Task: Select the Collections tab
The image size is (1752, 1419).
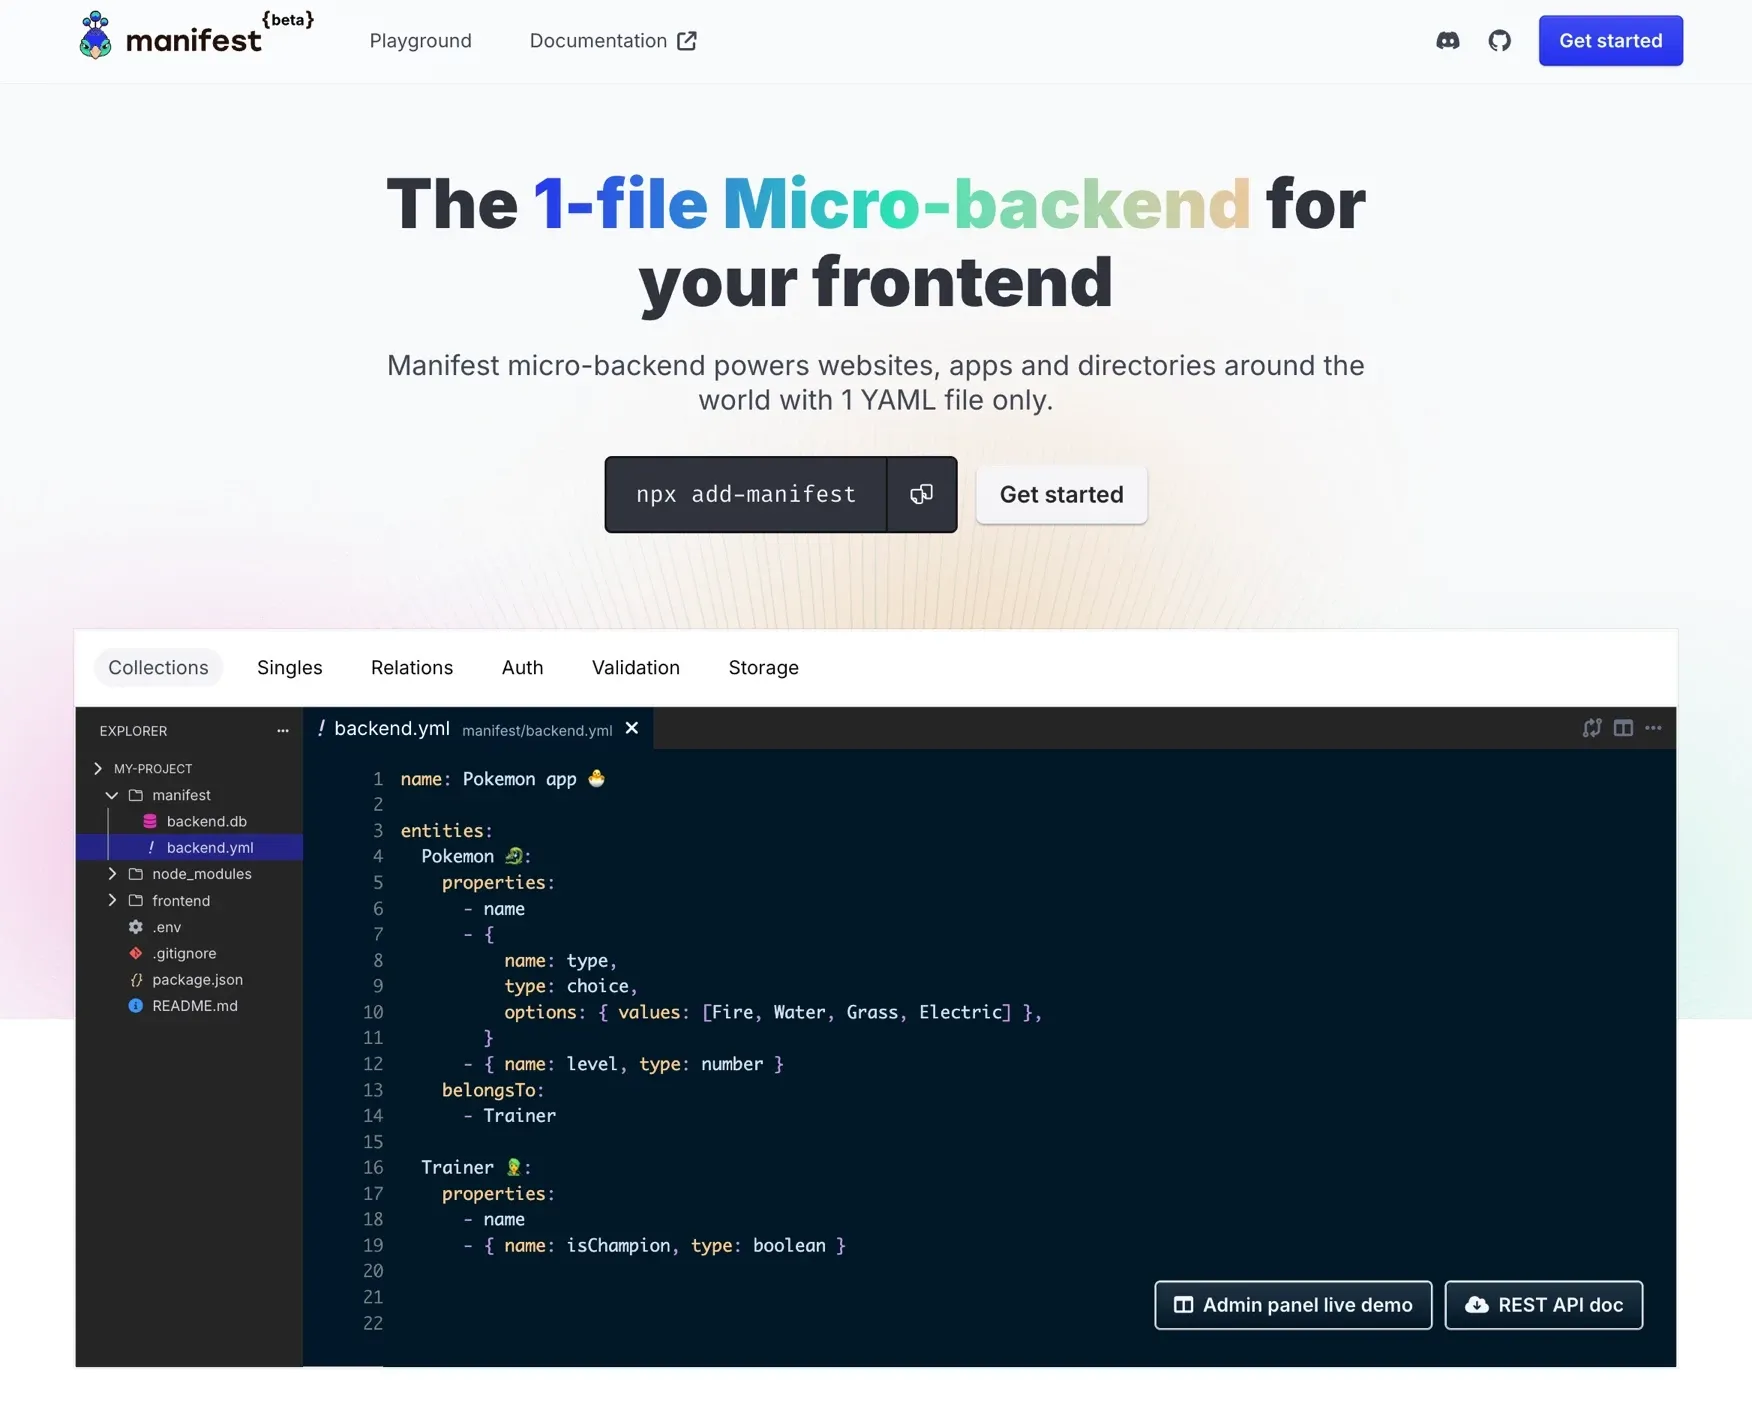Action: [158, 667]
